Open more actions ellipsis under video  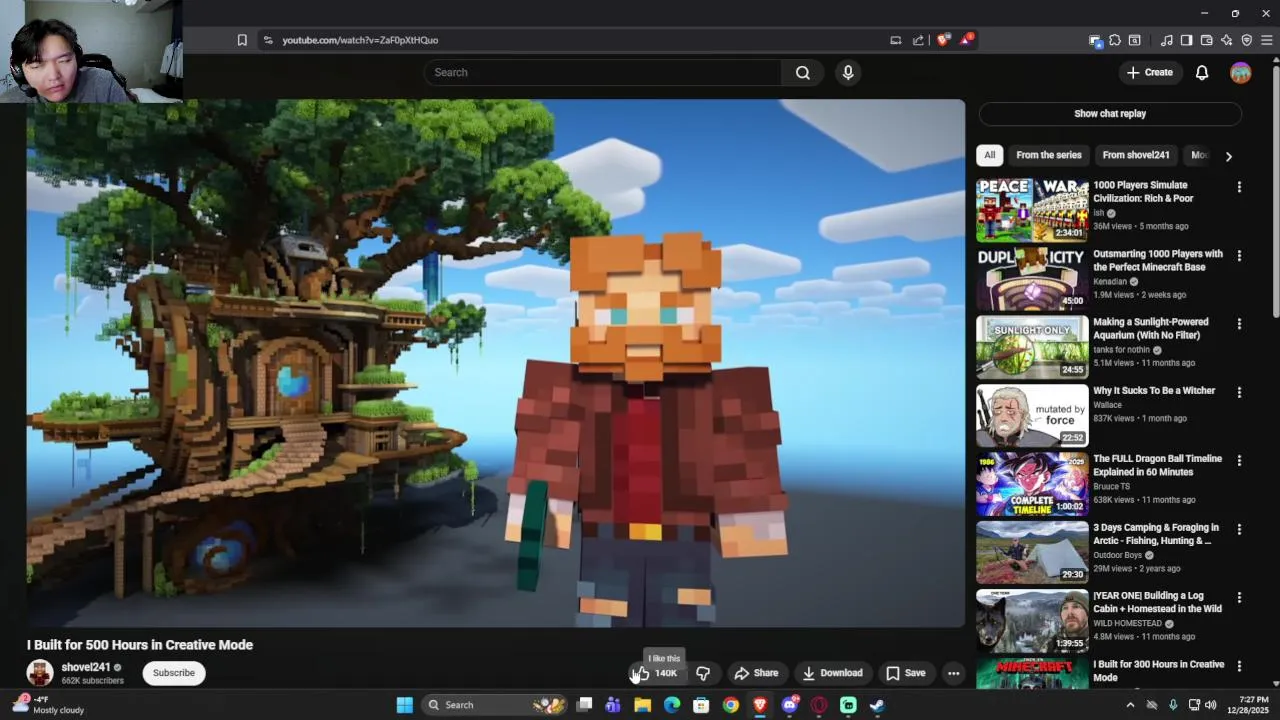pyautogui.click(x=953, y=673)
